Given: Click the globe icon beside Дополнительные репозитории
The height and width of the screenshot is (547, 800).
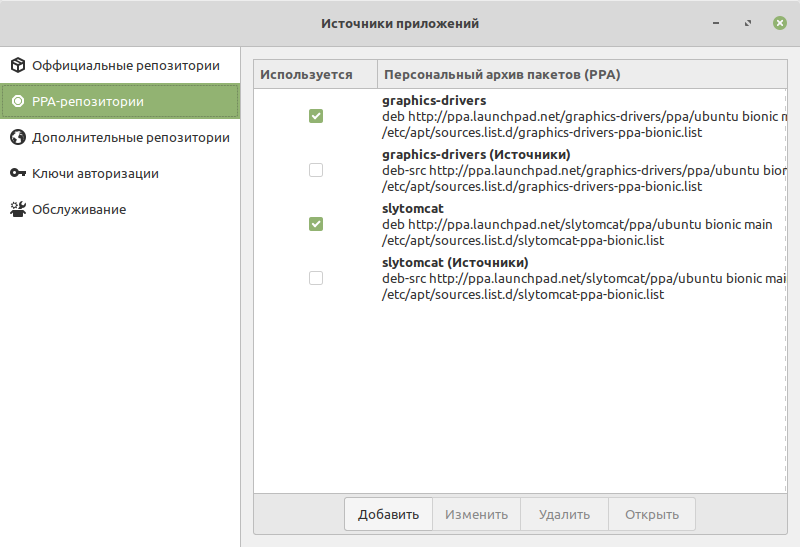Looking at the screenshot, I should tap(18, 137).
